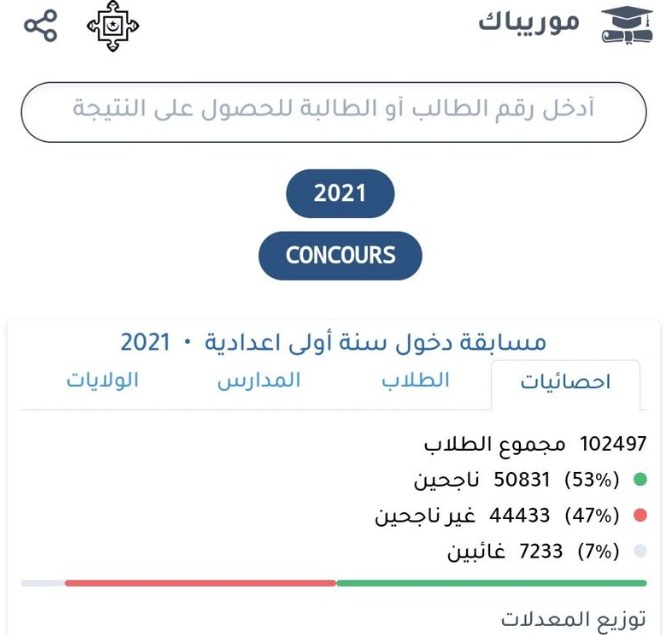This screenshot has width=670, height=635.
Task: Click the green ناجحين legend dot
Action: click(x=640, y=479)
